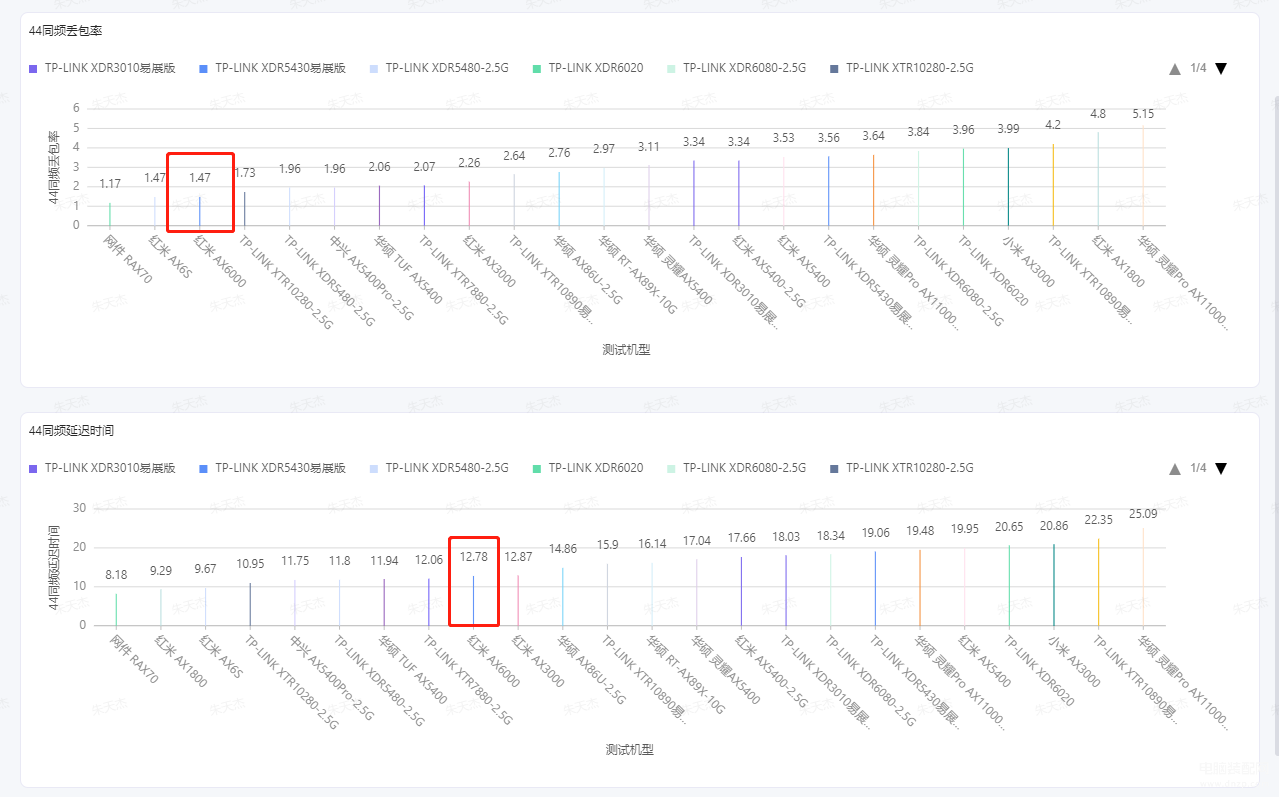The image size is (1279, 797).
Task: Select the 3.53 data label for 红米 AX5400
Action: click(784, 138)
